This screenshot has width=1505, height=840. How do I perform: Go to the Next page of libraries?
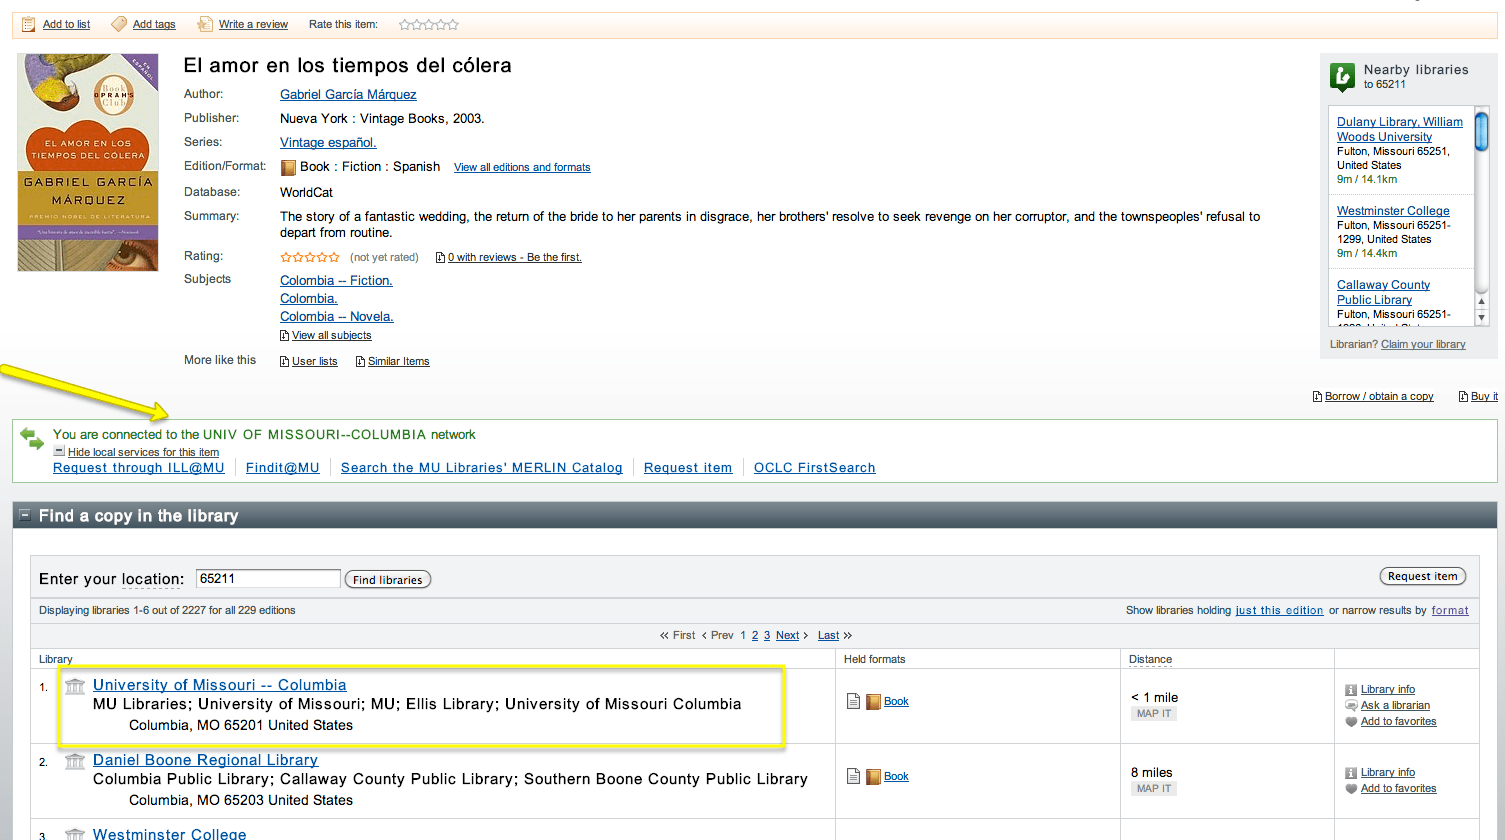coord(788,636)
